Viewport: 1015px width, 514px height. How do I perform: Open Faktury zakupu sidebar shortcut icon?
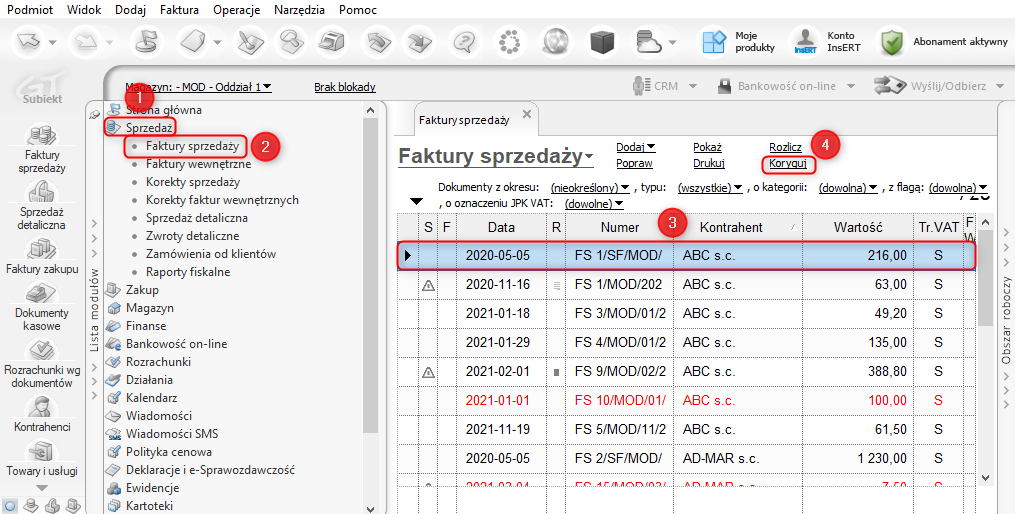(42, 249)
